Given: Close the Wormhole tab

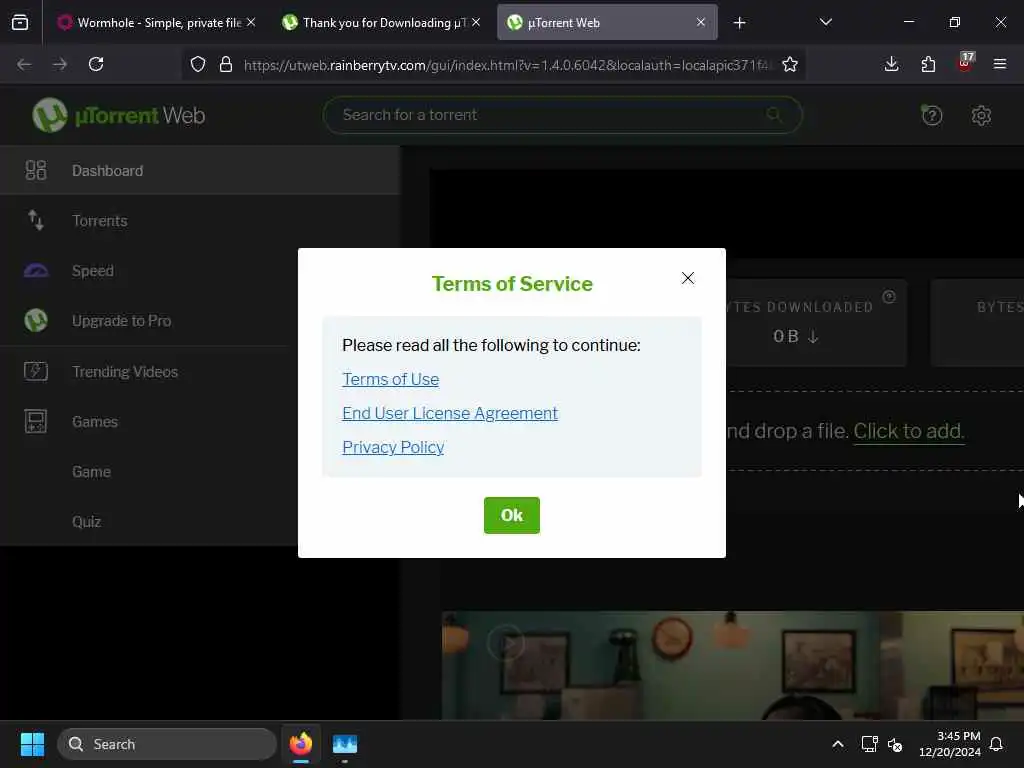Looking at the screenshot, I should pyautogui.click(x=251, y=22).
